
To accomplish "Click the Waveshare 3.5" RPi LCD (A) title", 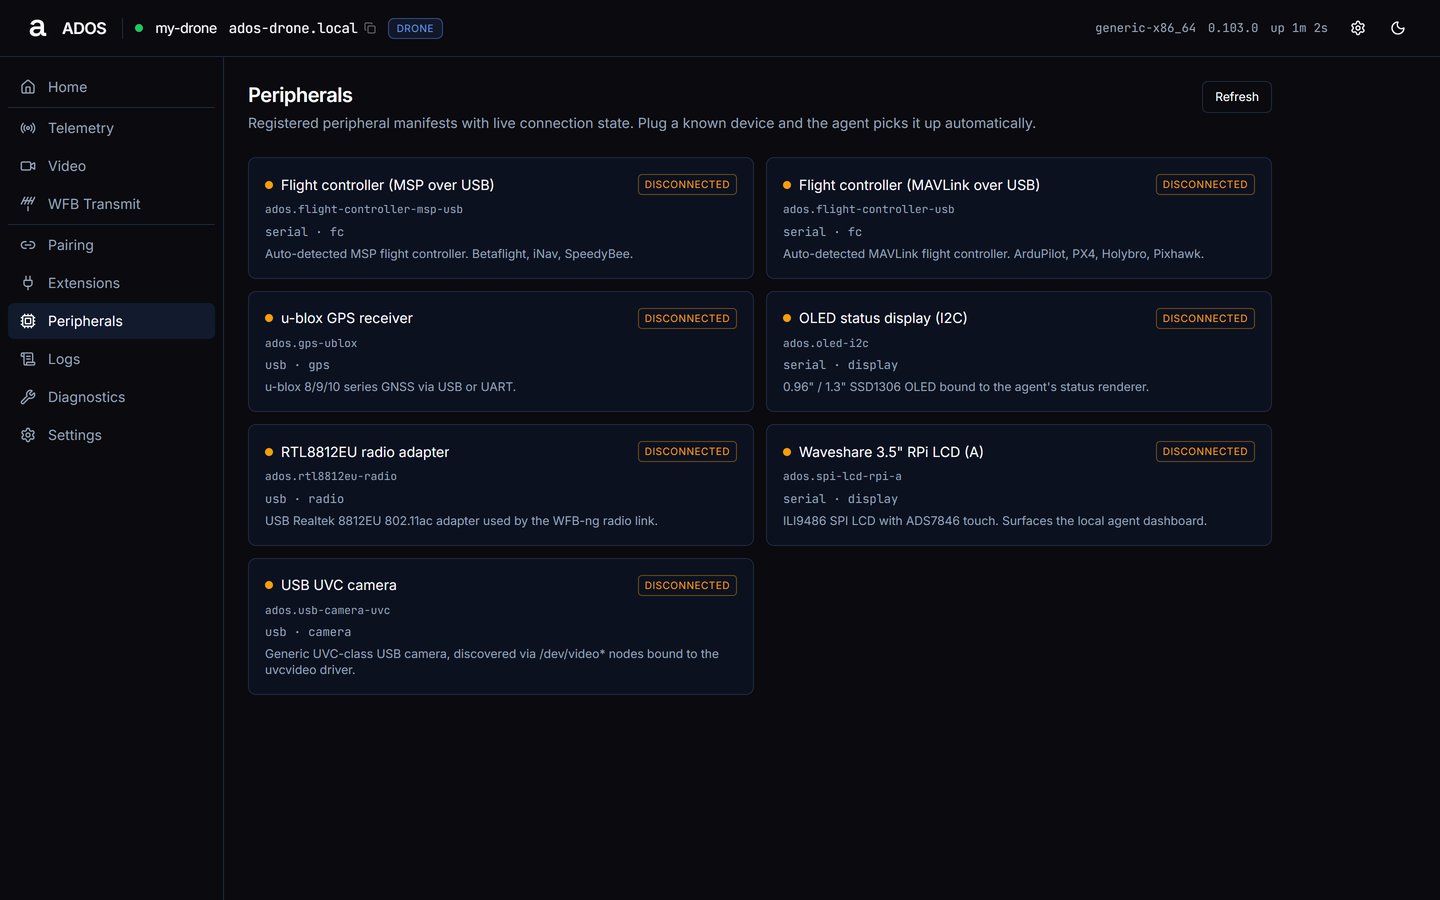I will (x=891, y=452).
